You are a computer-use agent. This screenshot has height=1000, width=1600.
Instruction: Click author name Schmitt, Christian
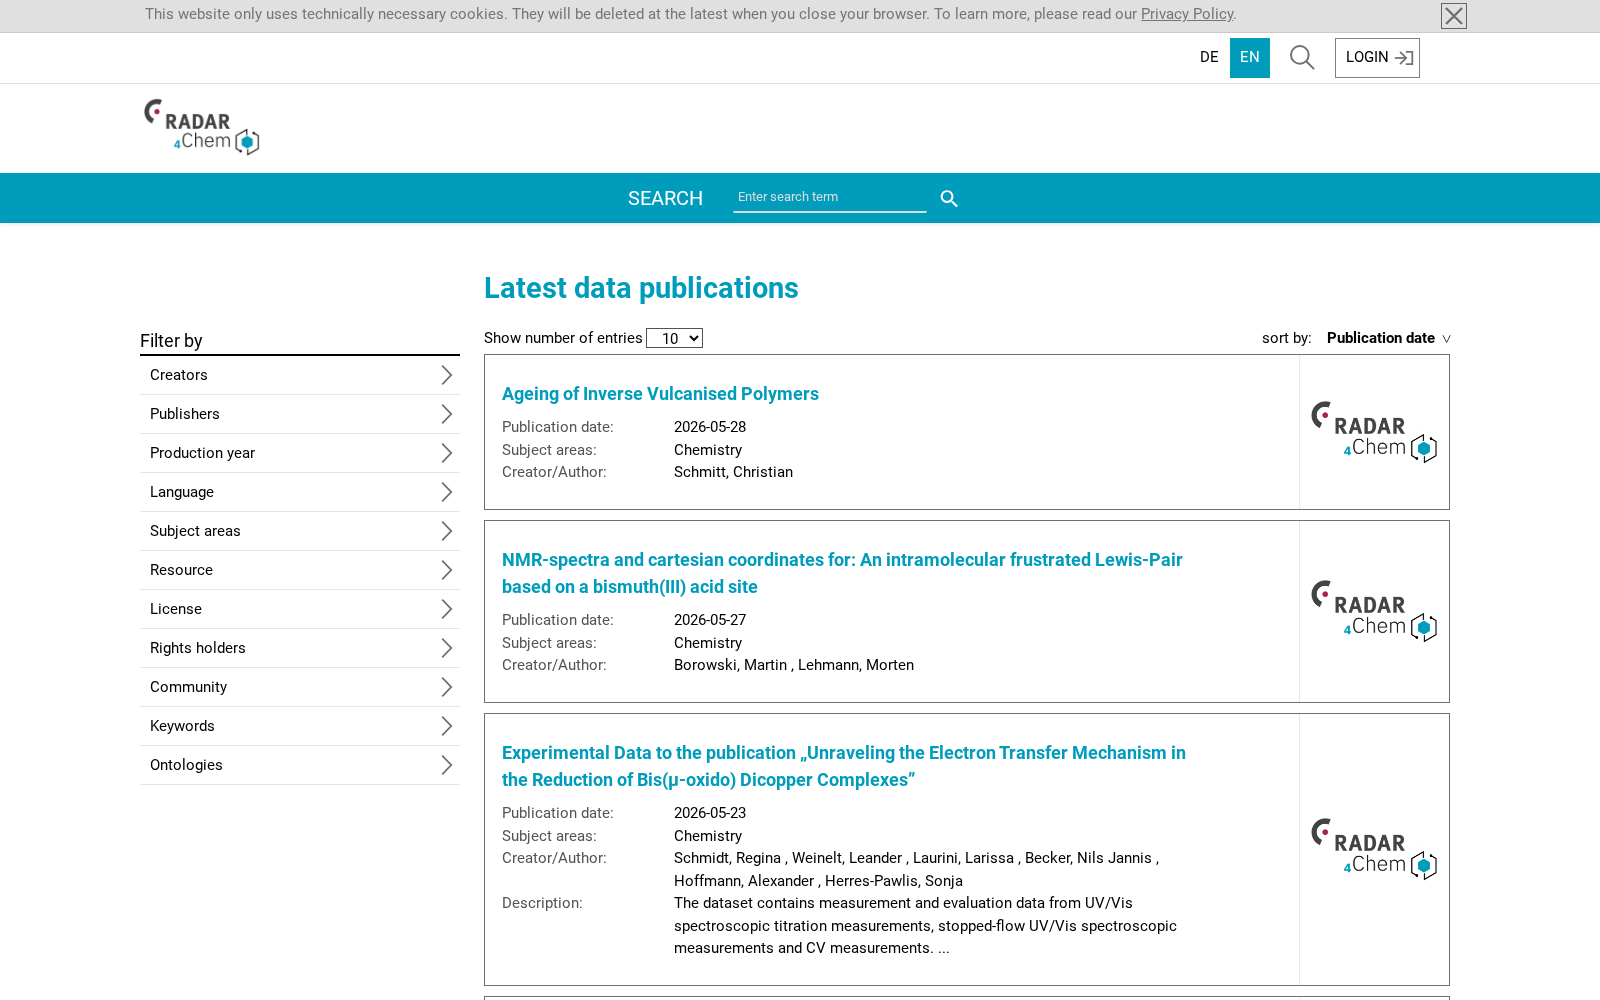(x=733, y=472)
